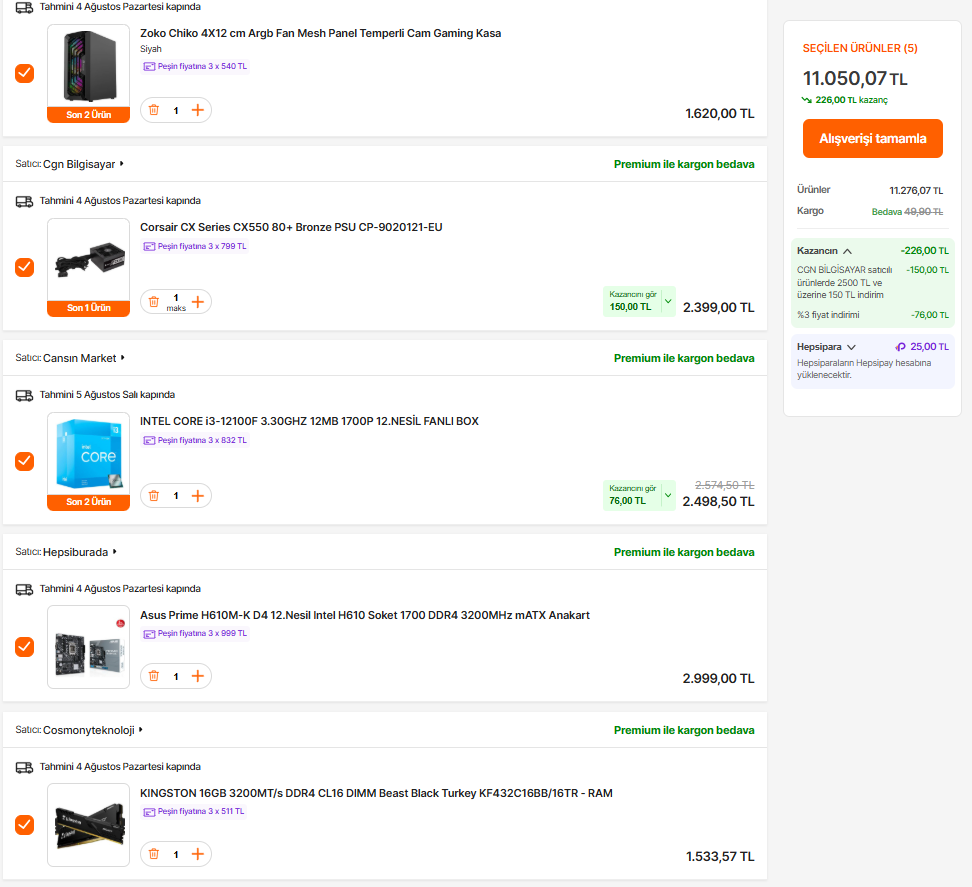Add one more Corsair CX550 PSU
972x887 pixels.
tap(198, 302)
